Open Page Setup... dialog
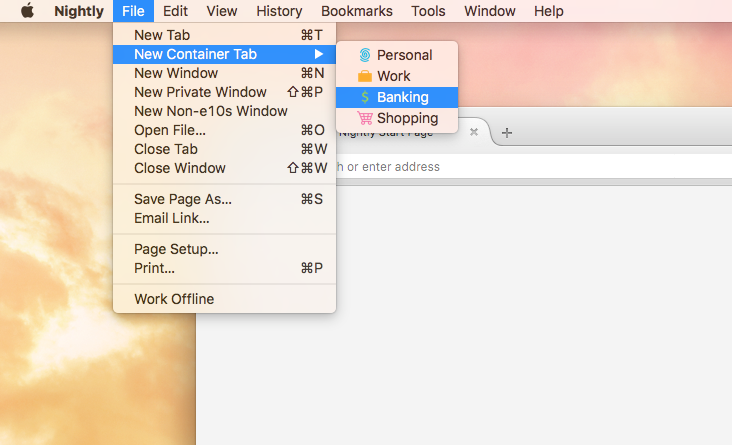 pyautogui.click(x=224, y=249)
